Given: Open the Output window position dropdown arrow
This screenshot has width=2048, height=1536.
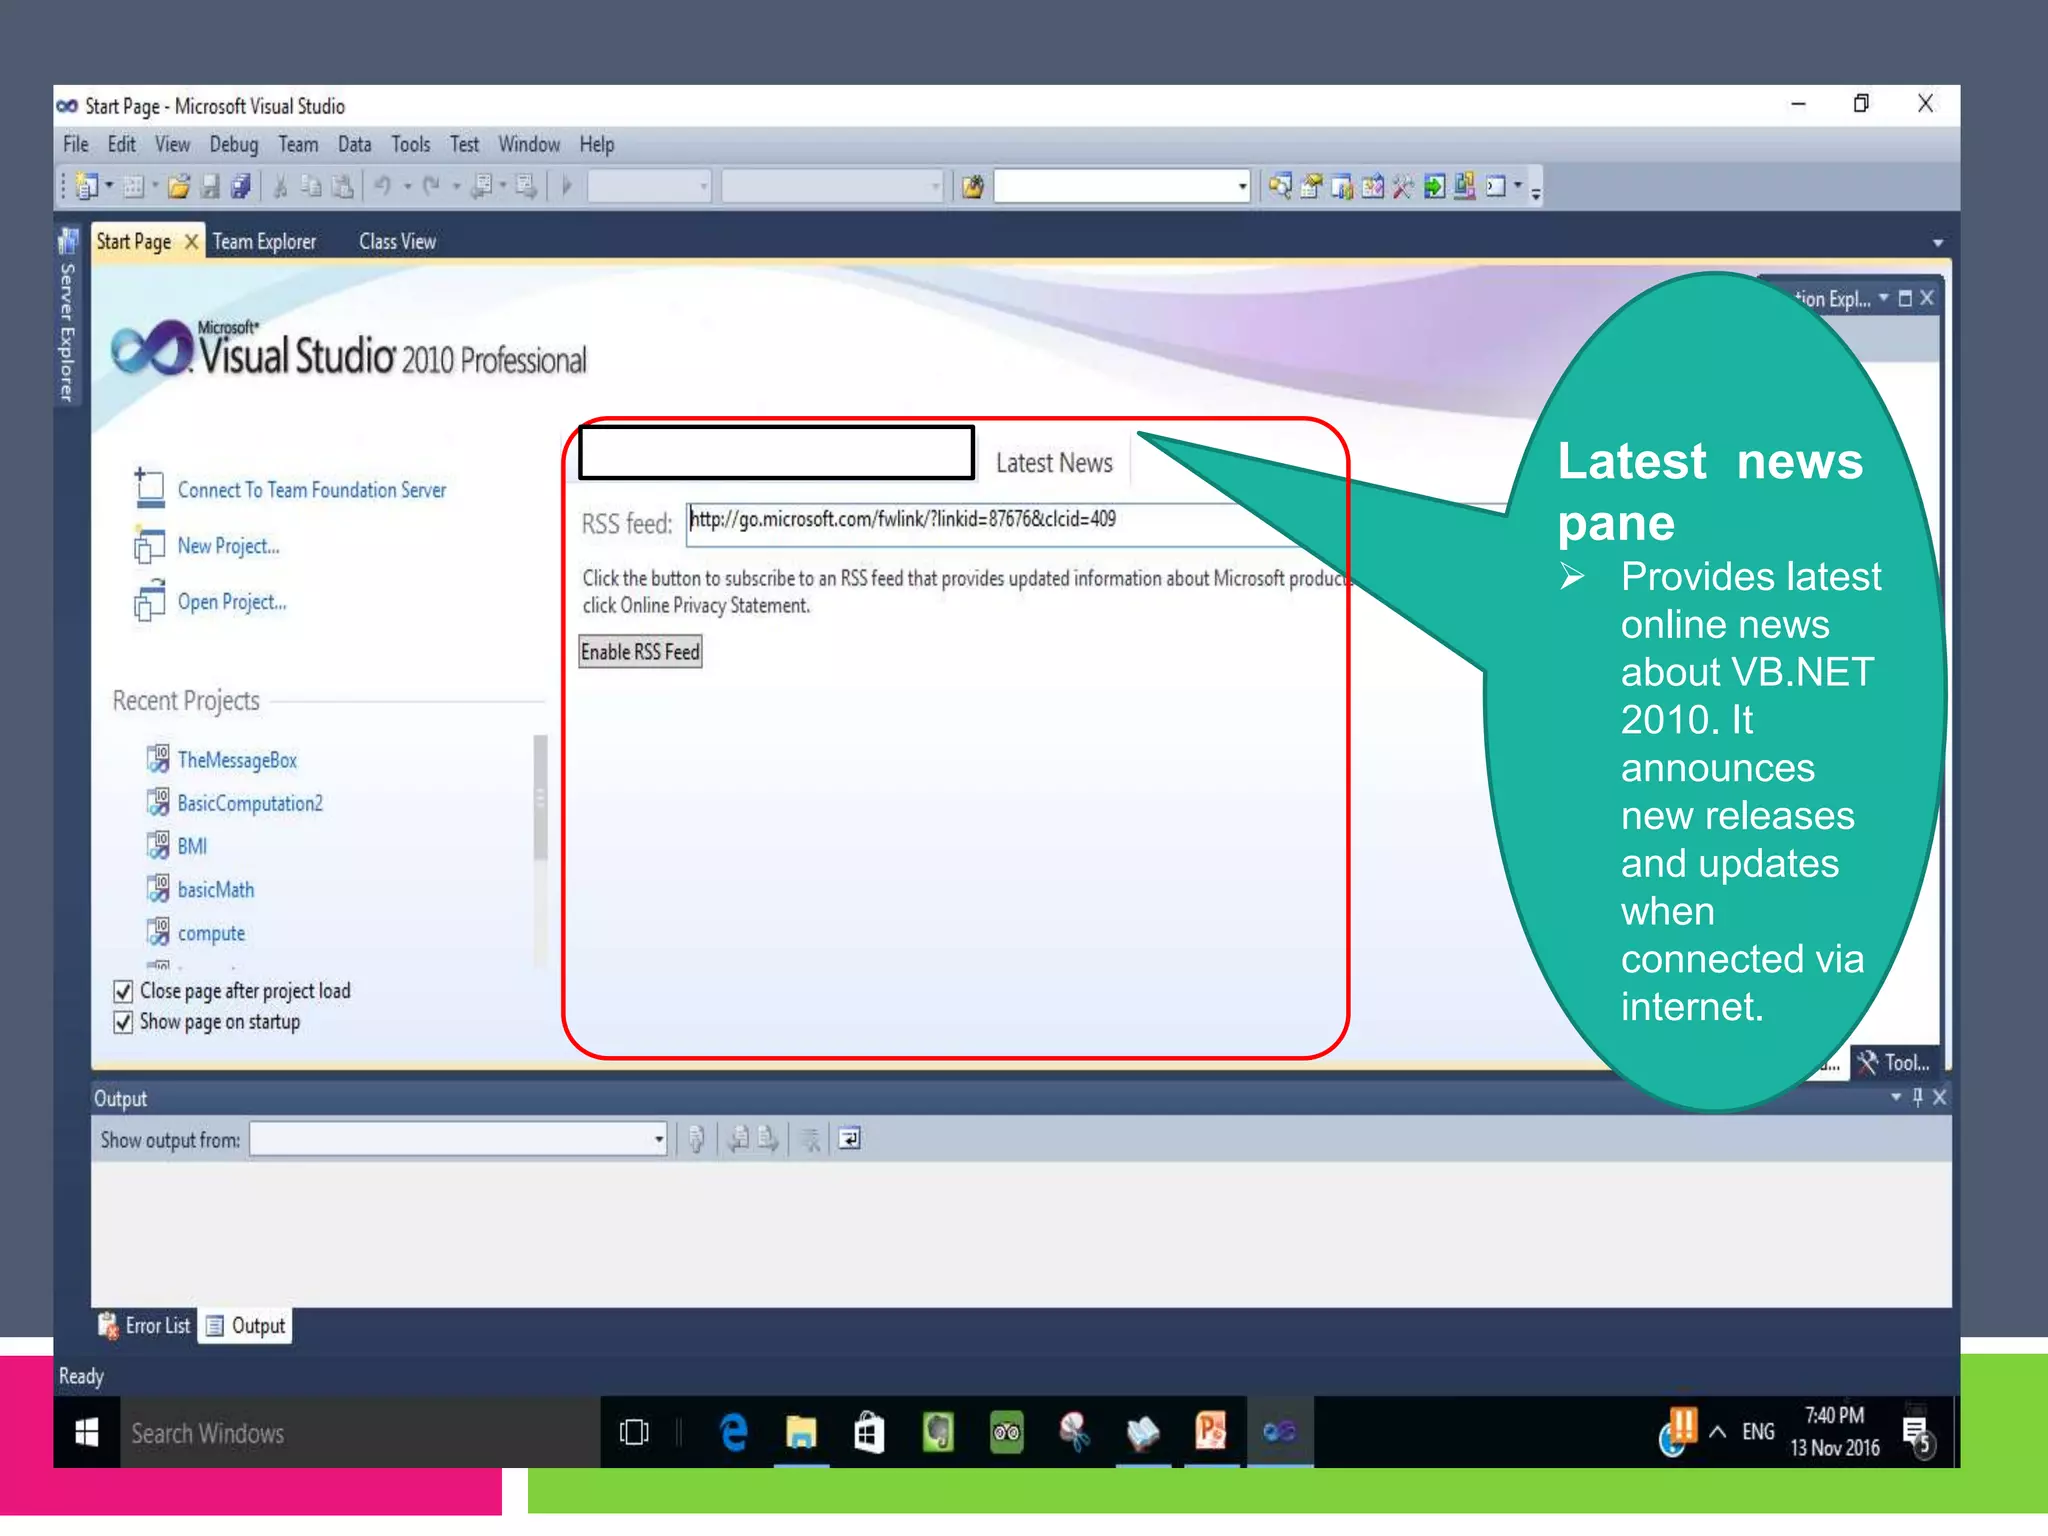Looking at the screenshot, I should click(x=1896, y=1097).
